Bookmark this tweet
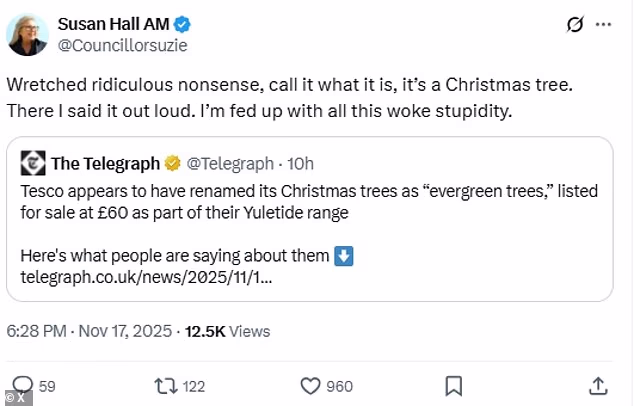 coord(453,385)
